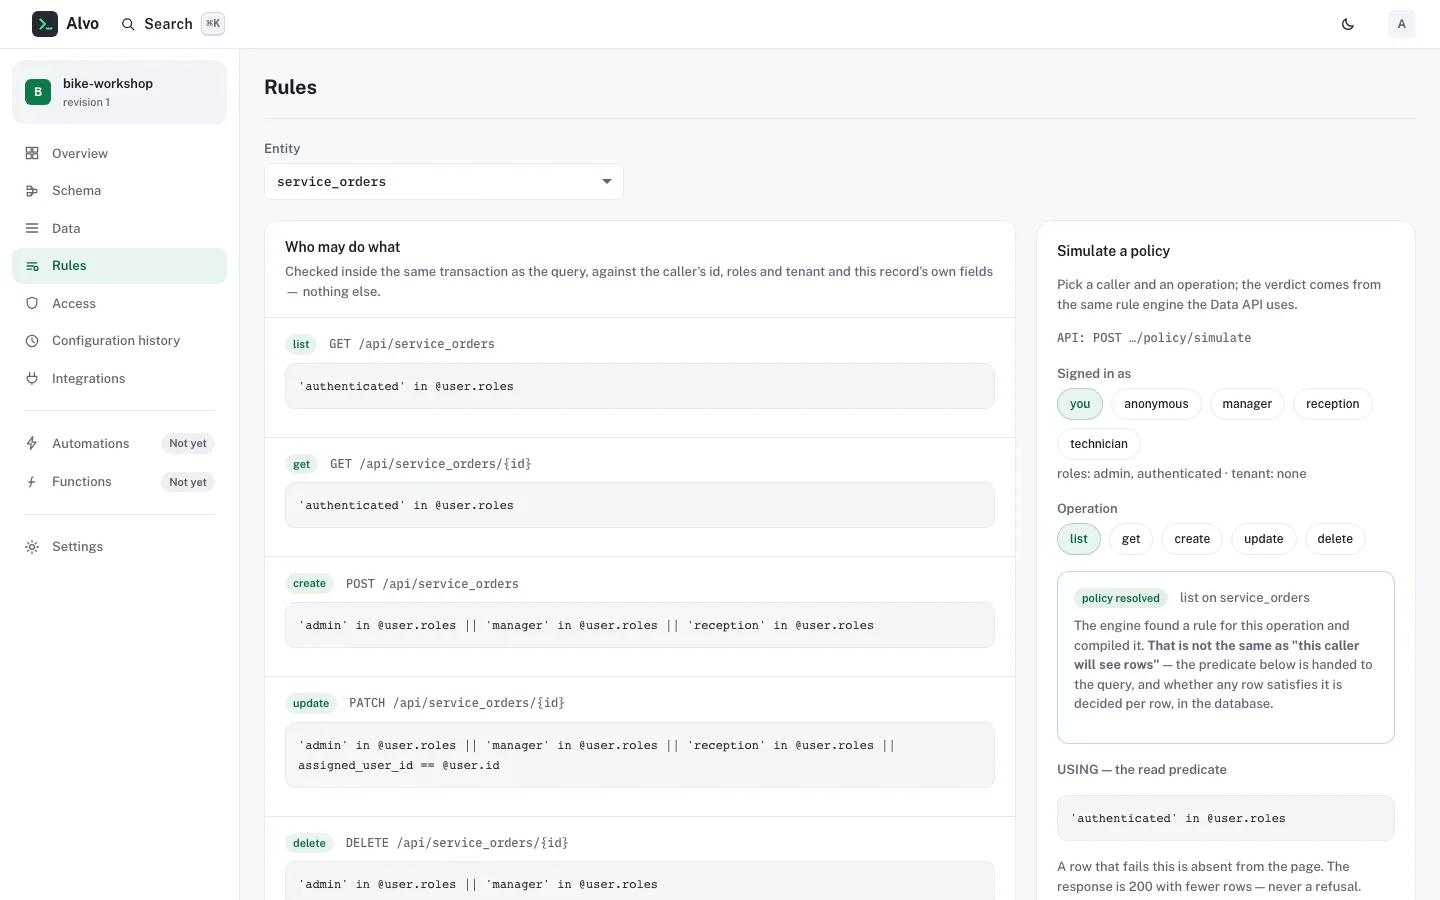Choose the 'update' operation chip
Screen dimensions: 1440x900
1264,539
